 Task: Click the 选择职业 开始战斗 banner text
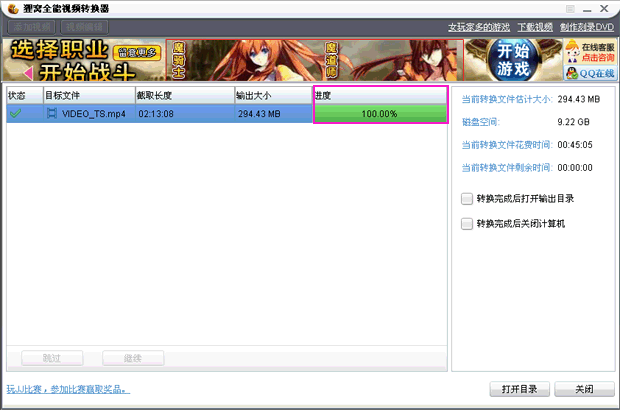(x=71, y=60)
